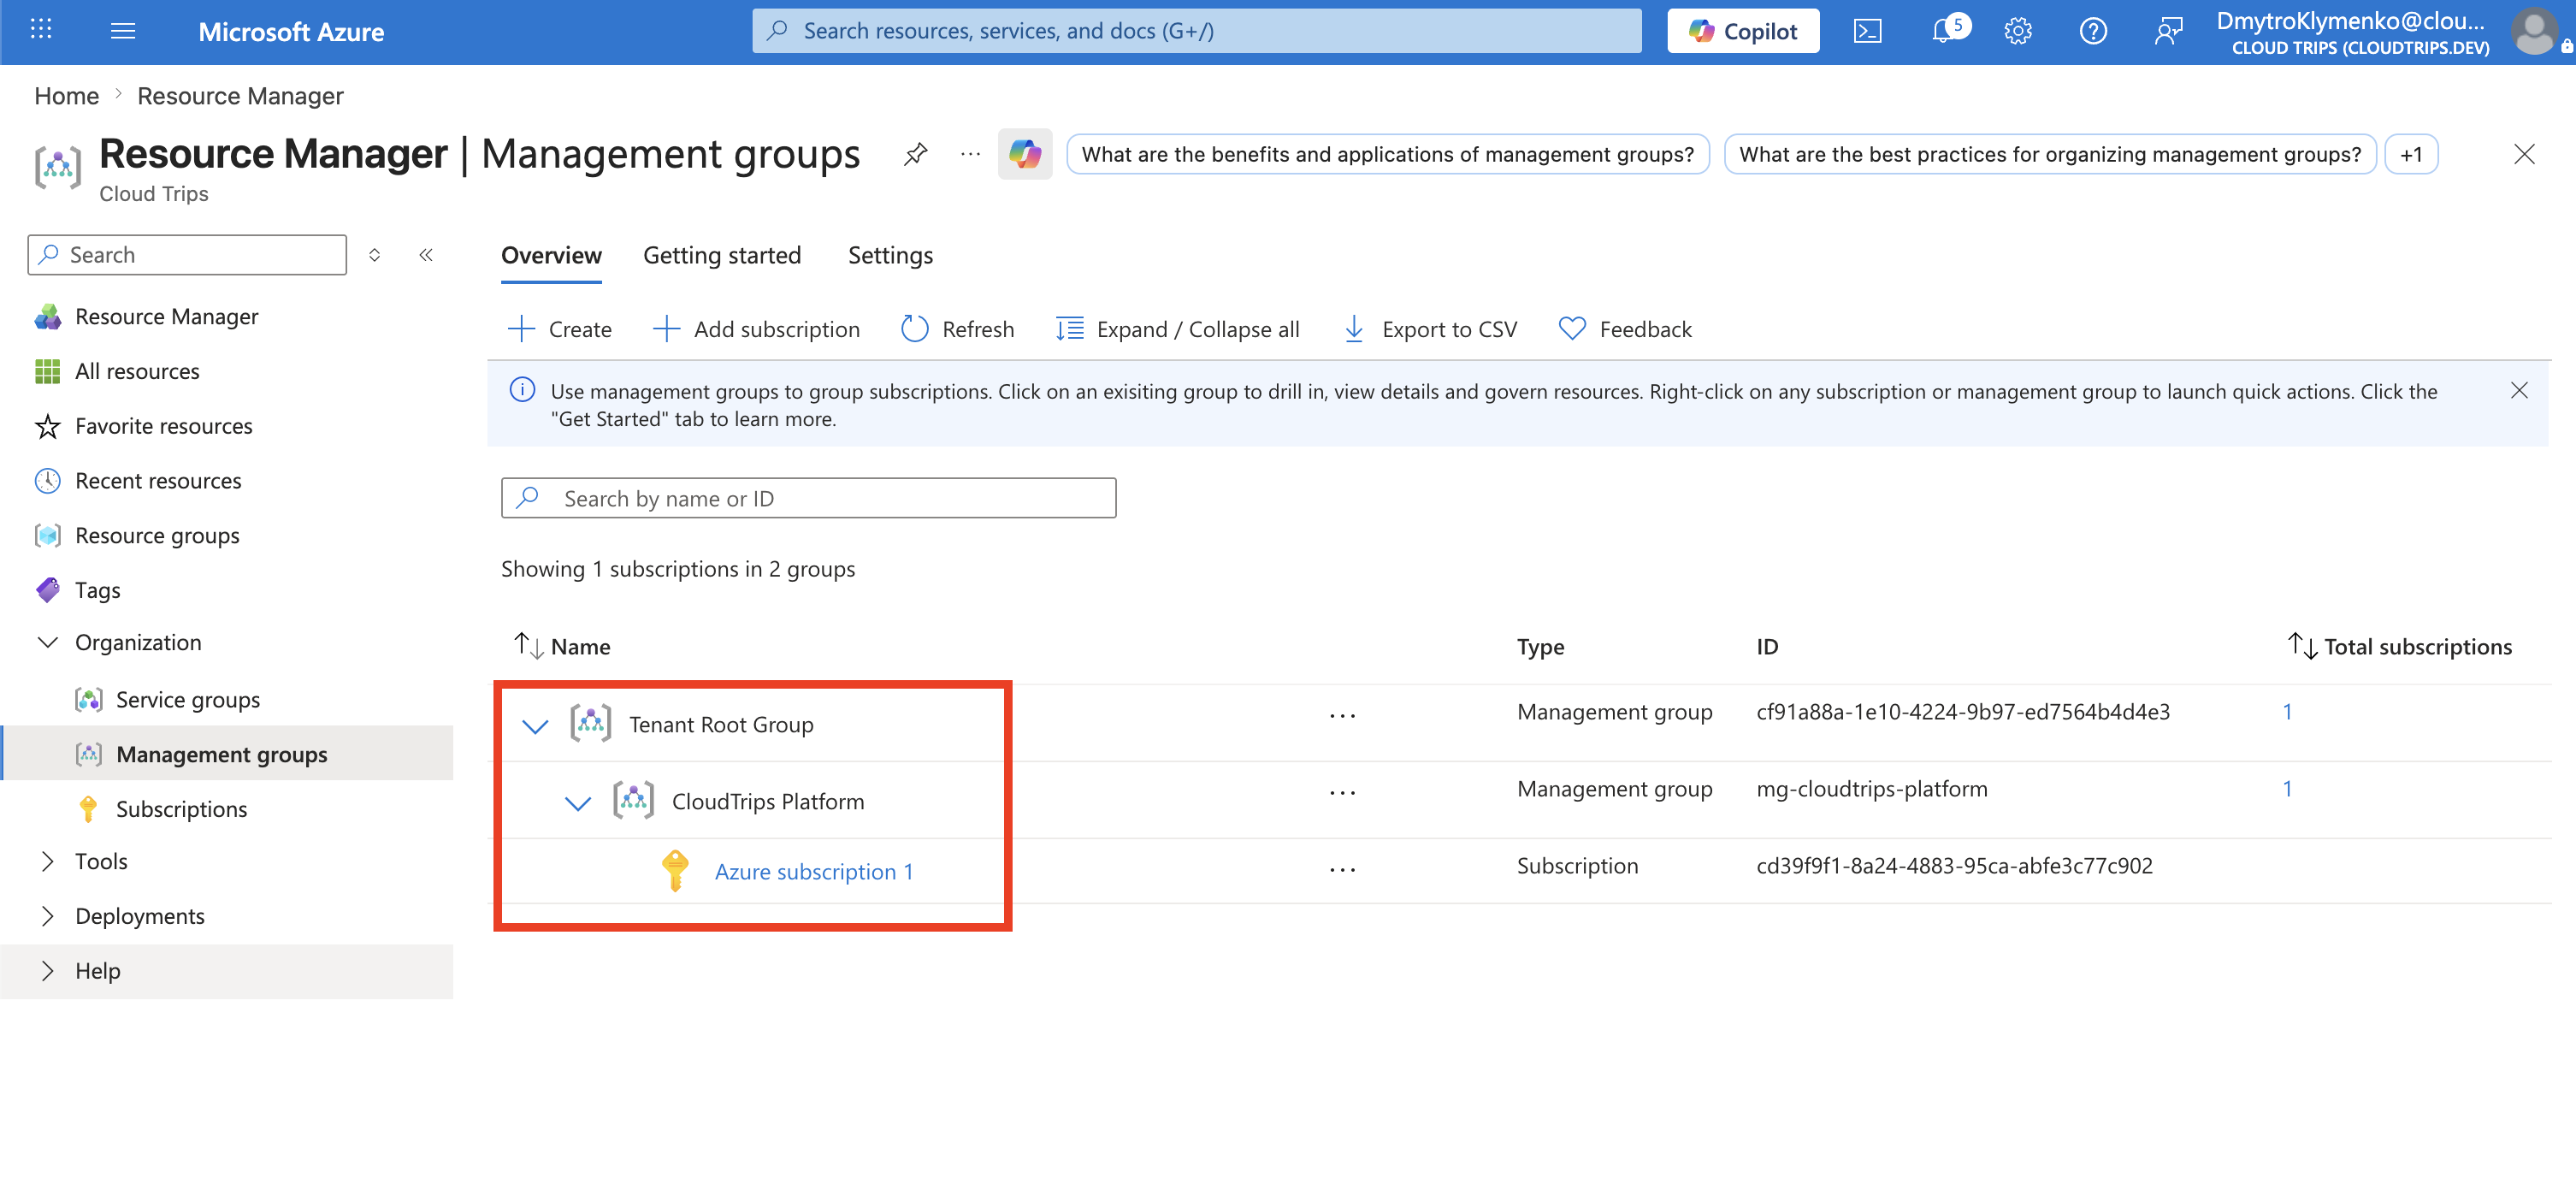Collapse the Tenant Root Group row
Viewport: 2576px width, 1184px height.
535,725
